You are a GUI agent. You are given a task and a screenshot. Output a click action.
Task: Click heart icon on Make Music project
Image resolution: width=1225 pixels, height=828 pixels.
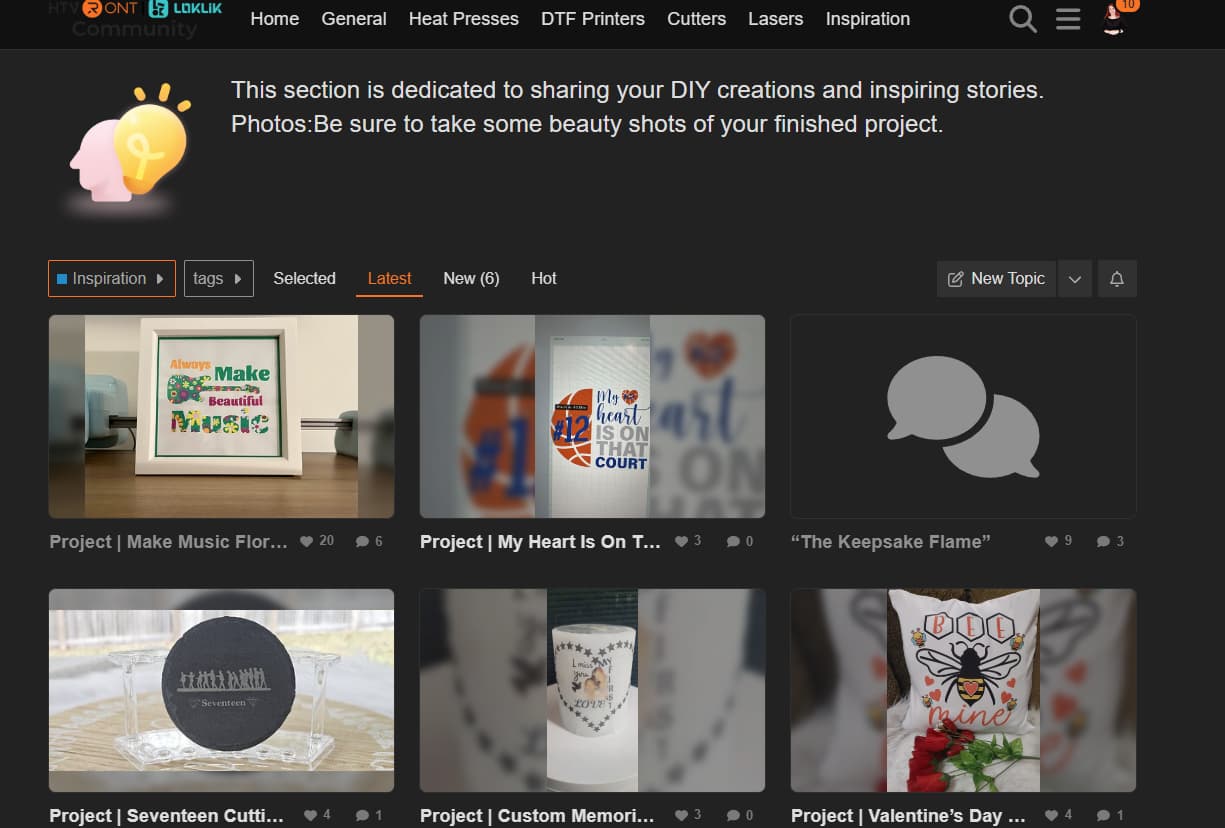[307, 542]
